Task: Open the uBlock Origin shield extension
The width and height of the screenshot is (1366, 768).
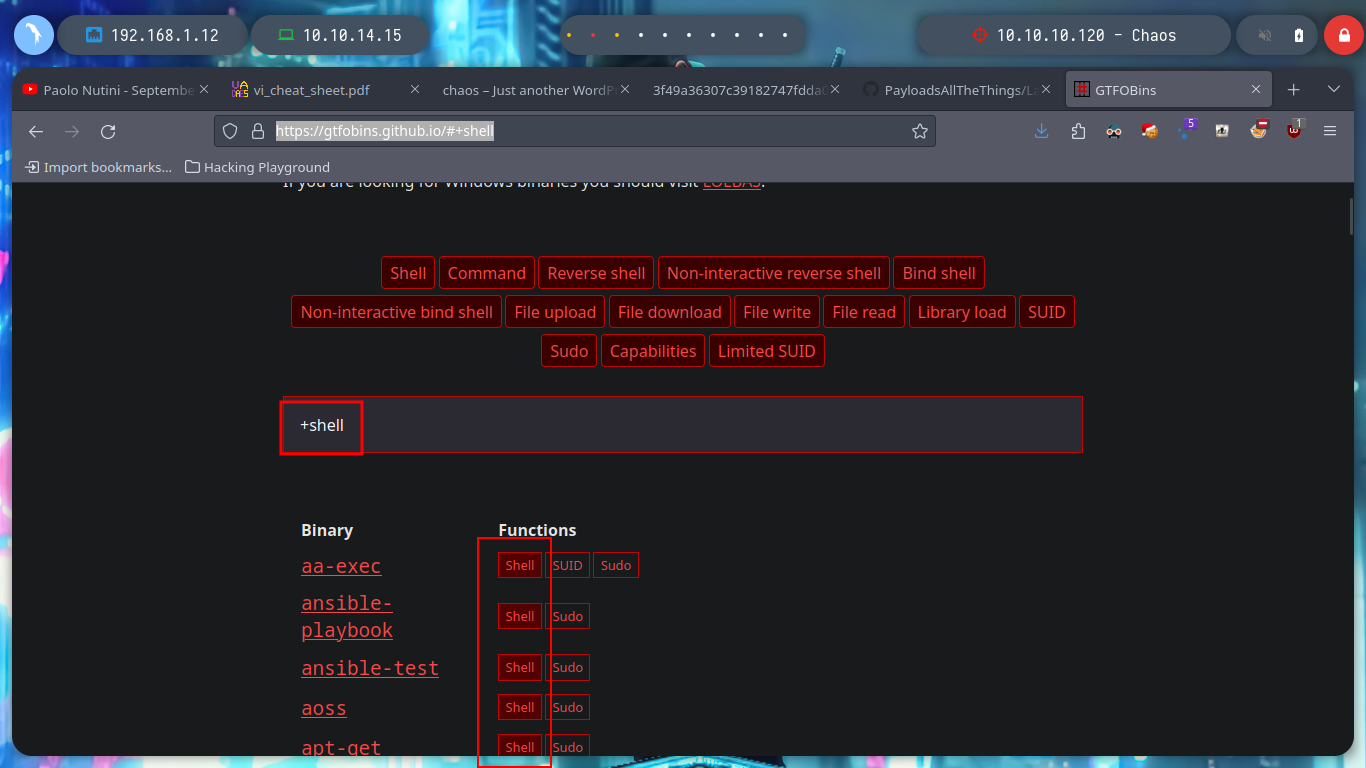Action: click(1295, 129)
